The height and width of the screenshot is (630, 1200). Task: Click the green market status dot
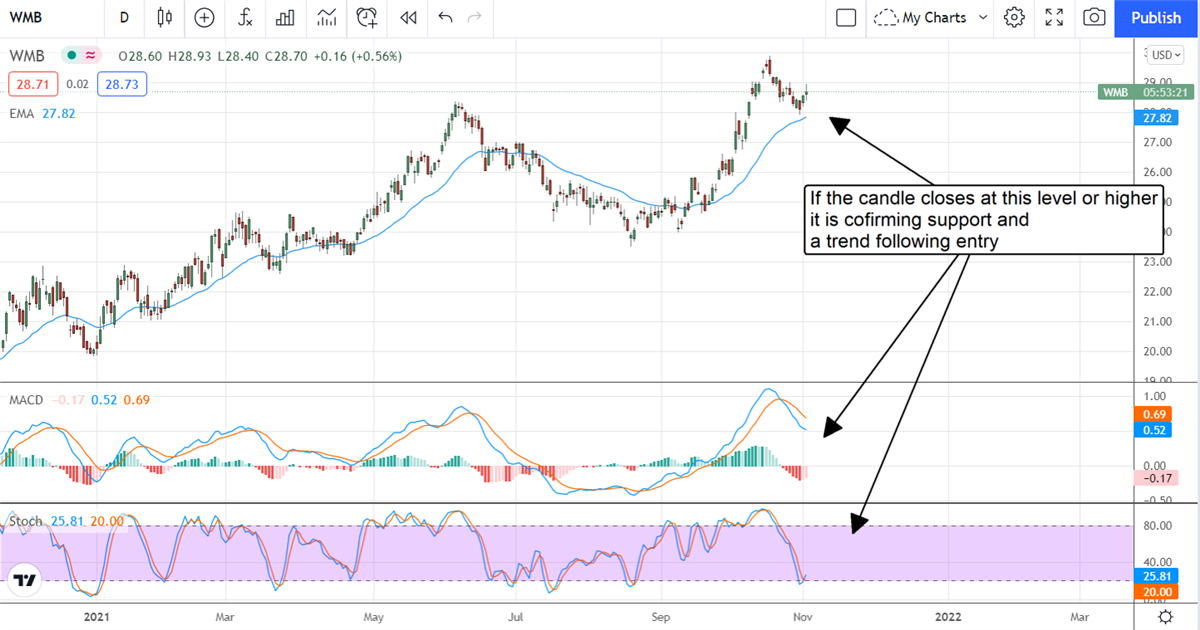click(x=70, y=56)
